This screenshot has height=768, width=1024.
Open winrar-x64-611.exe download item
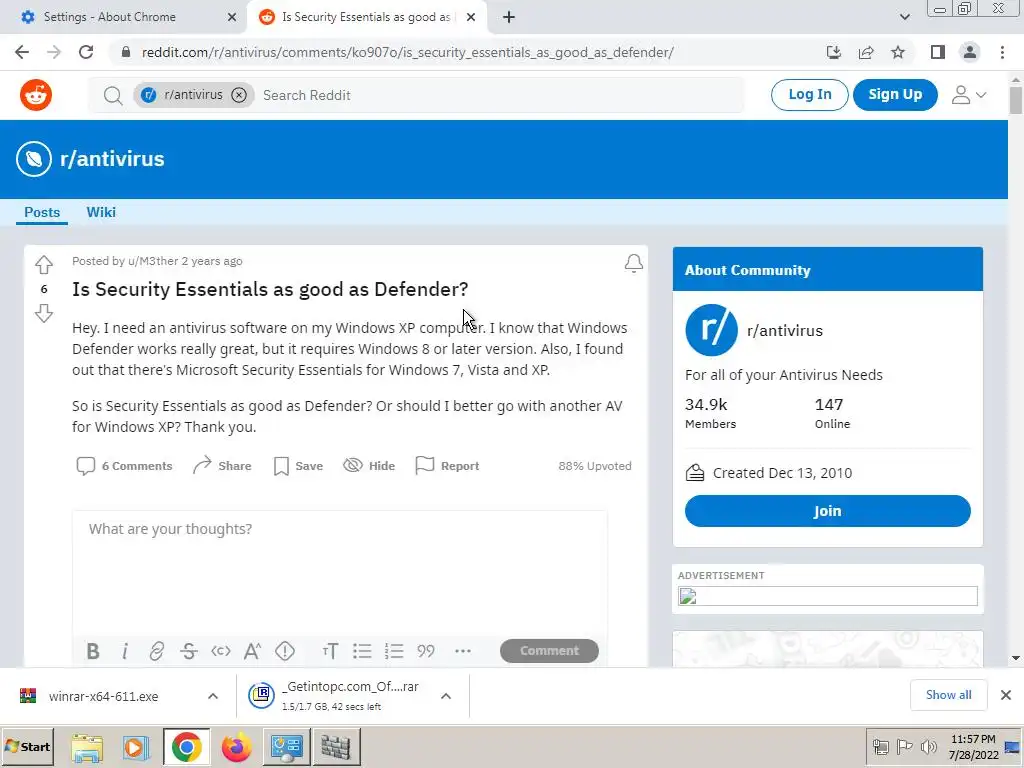click(x=103, y=696)
